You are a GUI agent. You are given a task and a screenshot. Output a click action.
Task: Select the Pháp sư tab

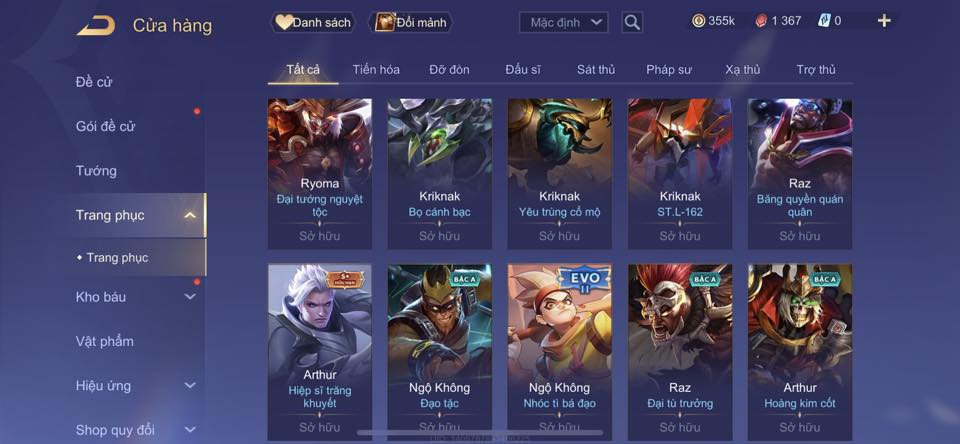[x=669, y=70]
